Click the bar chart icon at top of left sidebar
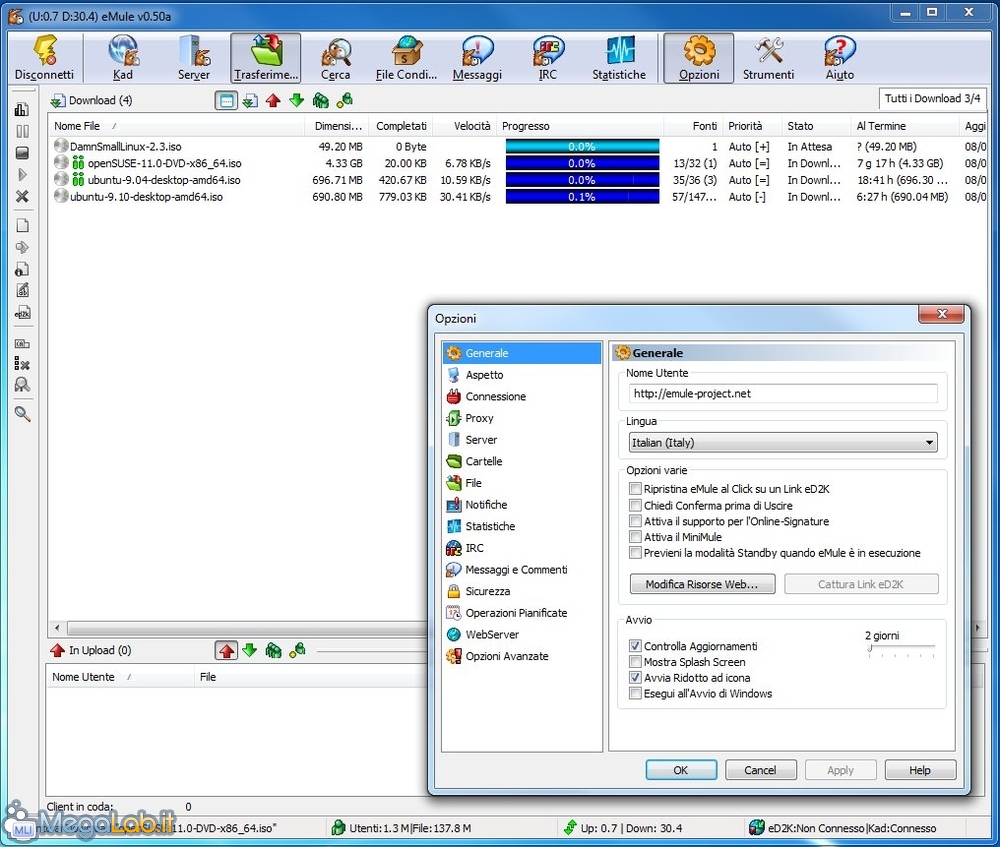 (x=22, y=110)
